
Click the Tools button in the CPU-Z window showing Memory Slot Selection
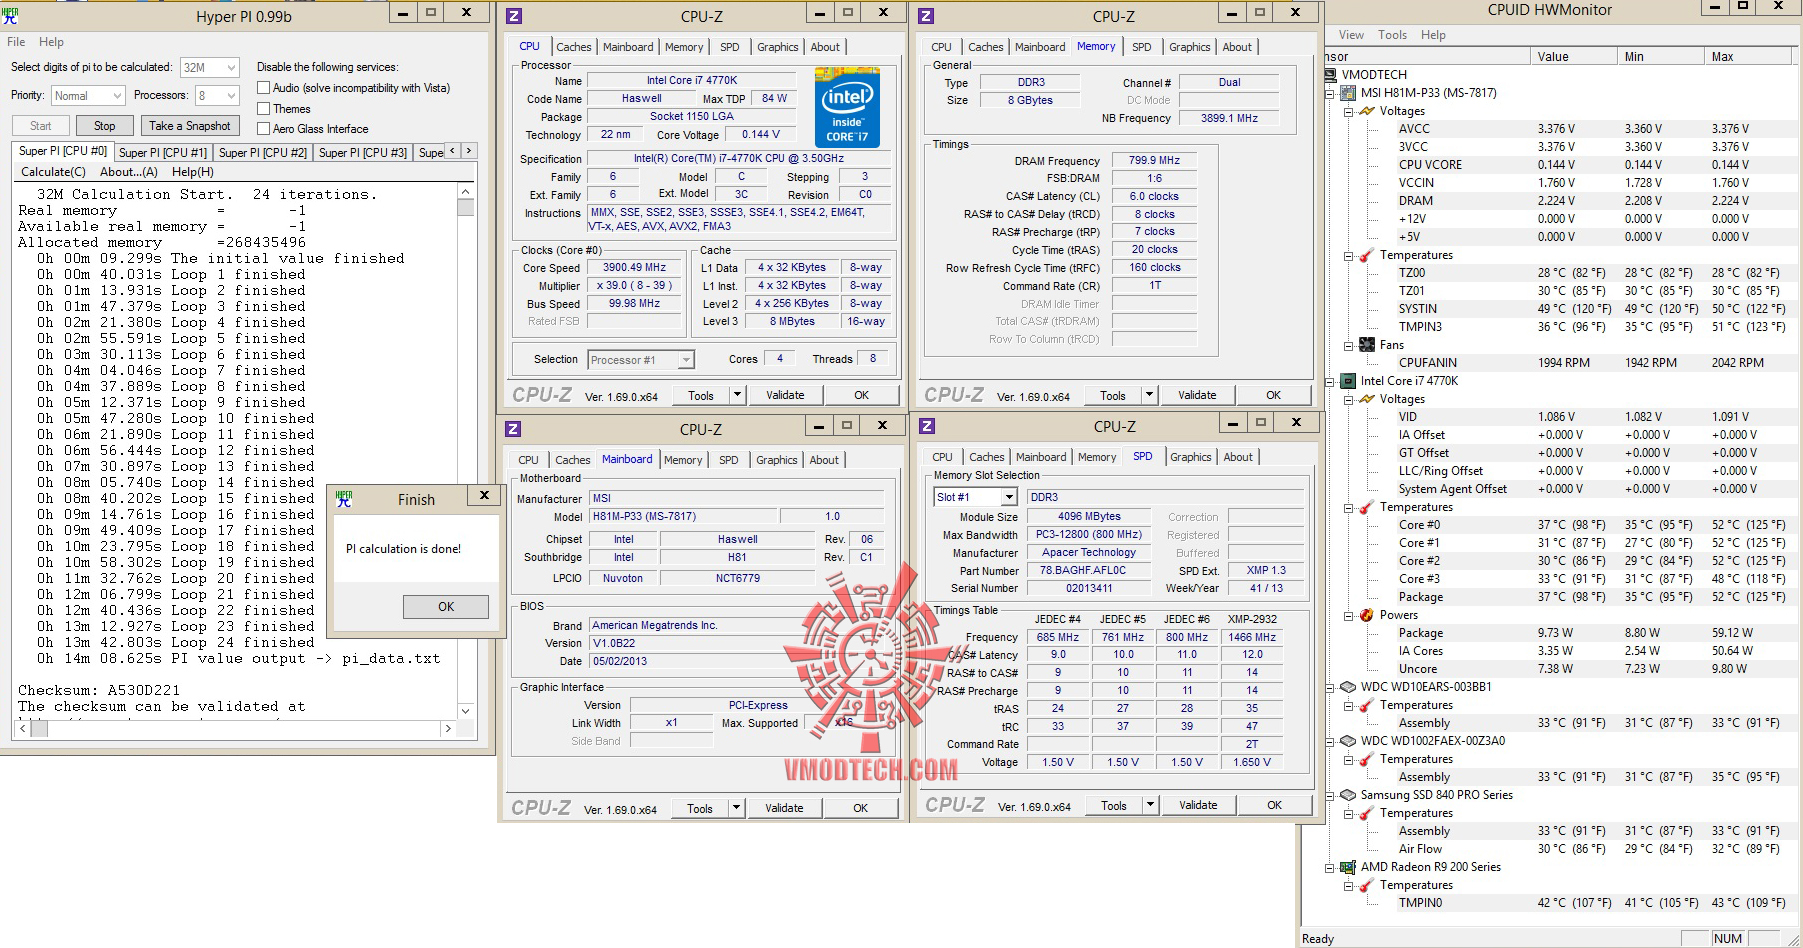[x=1114, y=806]
